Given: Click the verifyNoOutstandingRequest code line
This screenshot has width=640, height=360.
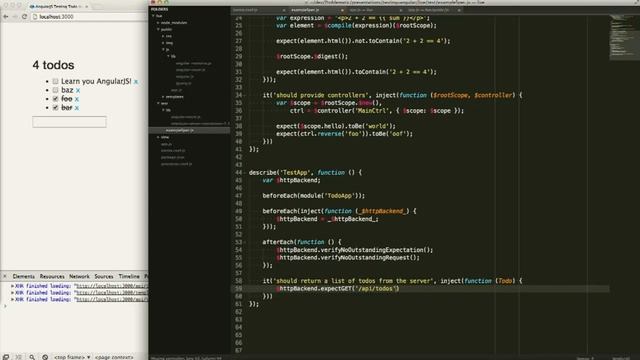Looking at the screenshot, I should point(348,258).
